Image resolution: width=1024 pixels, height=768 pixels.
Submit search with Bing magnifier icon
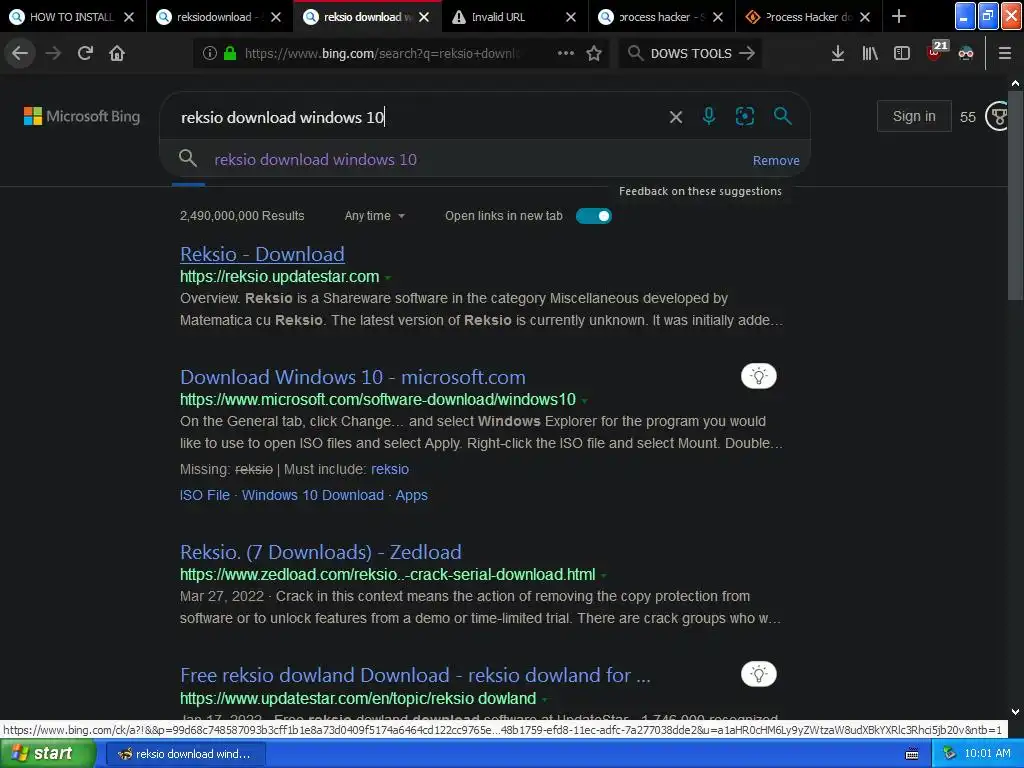782,116
